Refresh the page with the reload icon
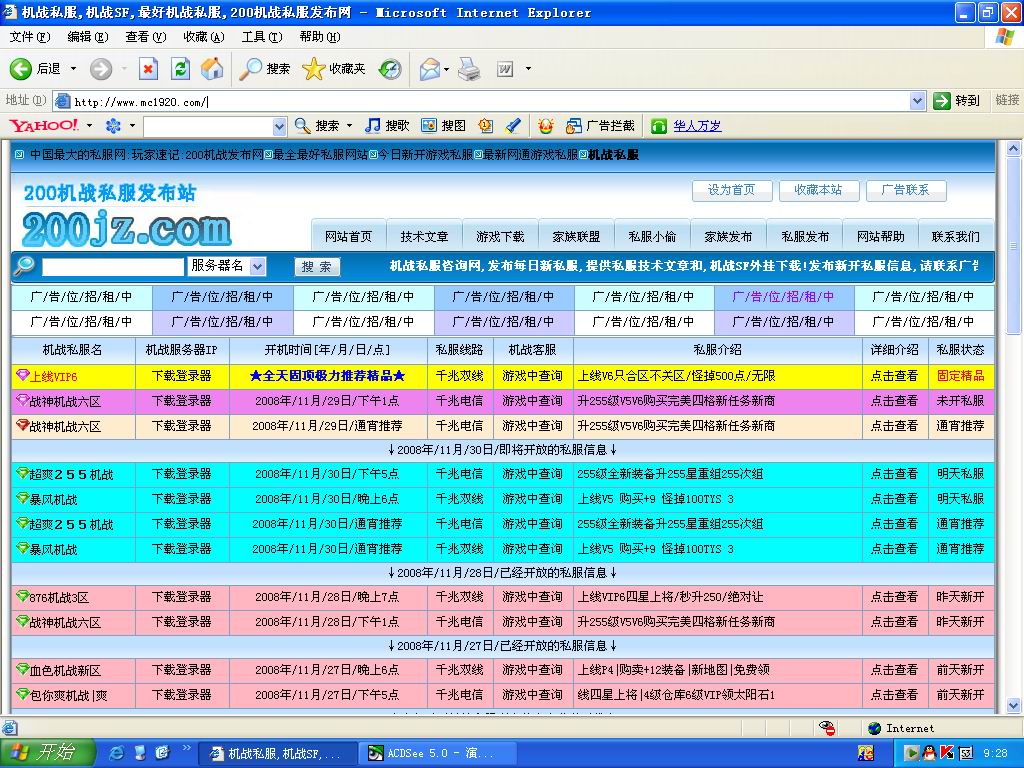The width and height of the screenshot is (1024, 768). (180, 69)
